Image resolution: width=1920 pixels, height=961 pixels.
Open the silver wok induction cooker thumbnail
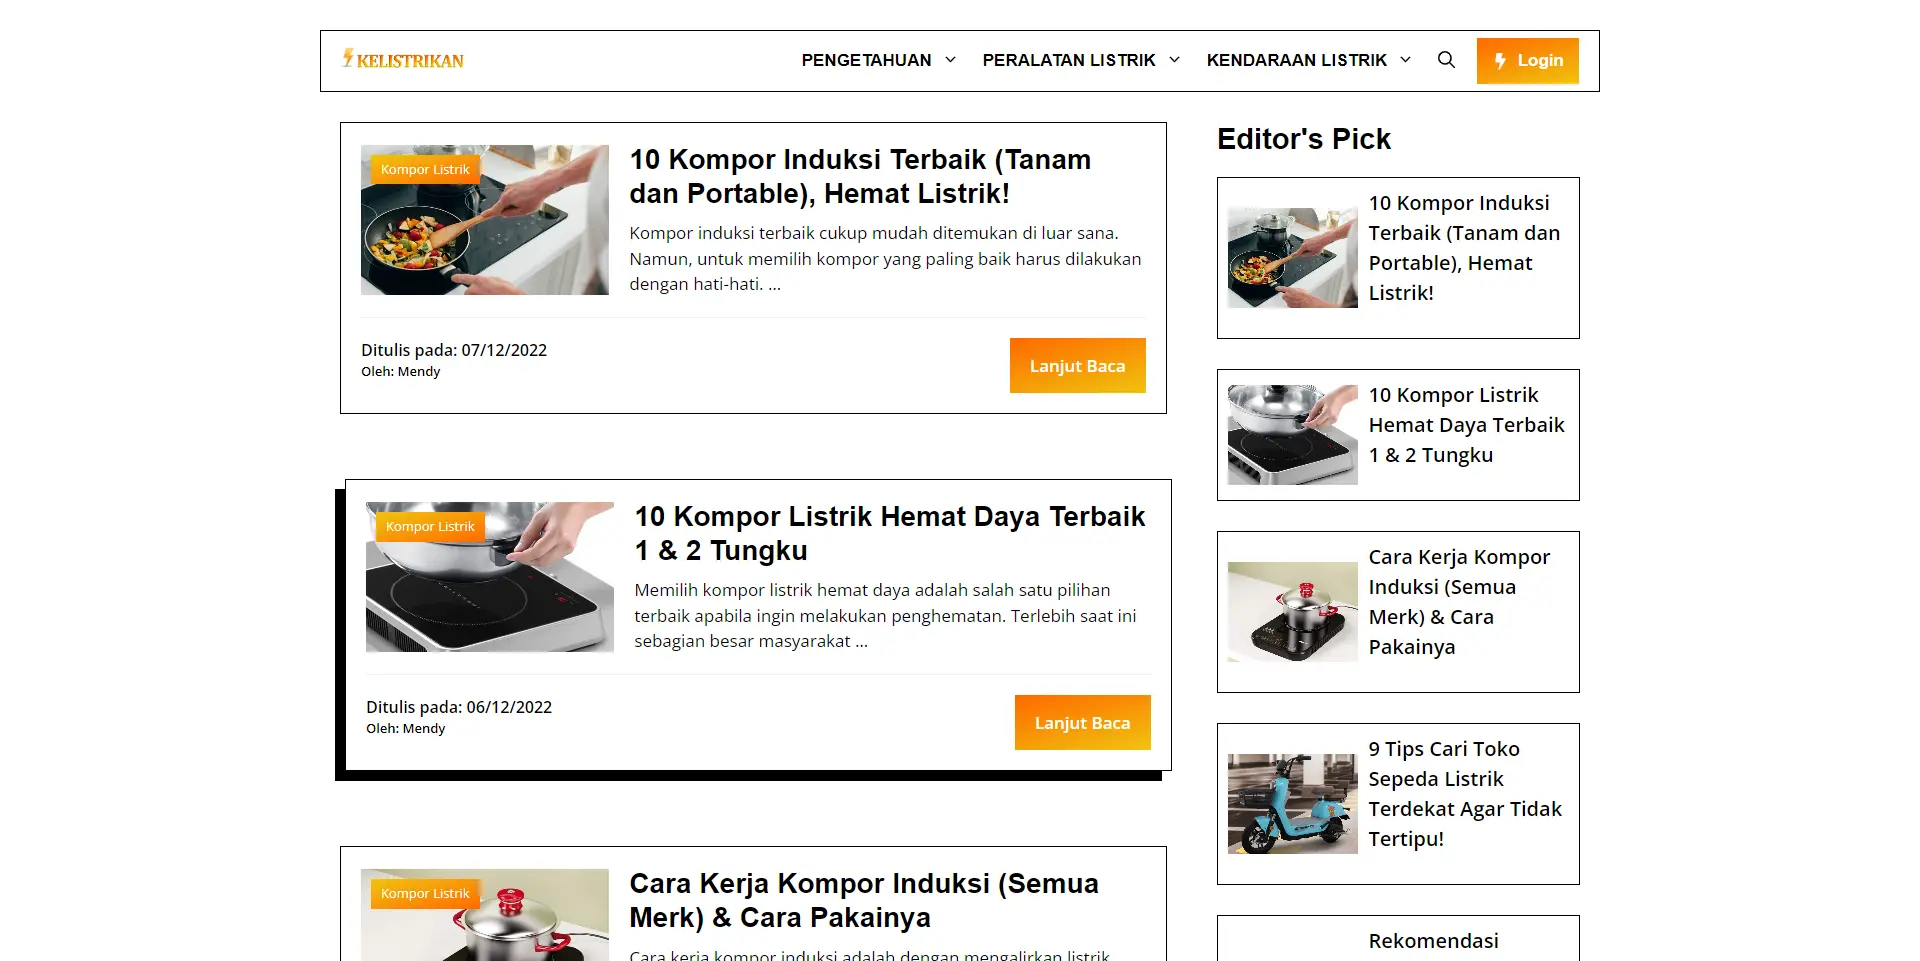[x=490, y=577]
